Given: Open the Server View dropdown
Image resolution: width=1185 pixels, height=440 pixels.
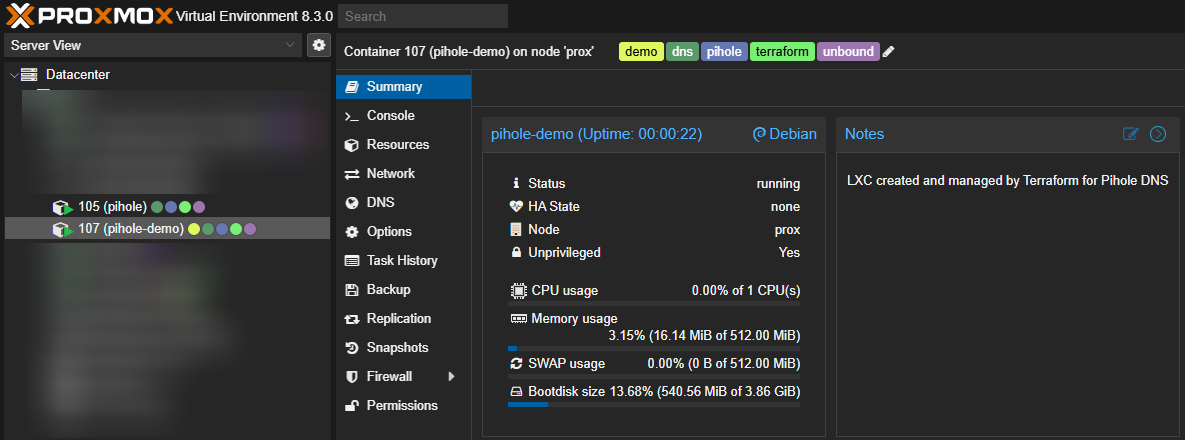Looking at the screenshot, I should [153, 45].
